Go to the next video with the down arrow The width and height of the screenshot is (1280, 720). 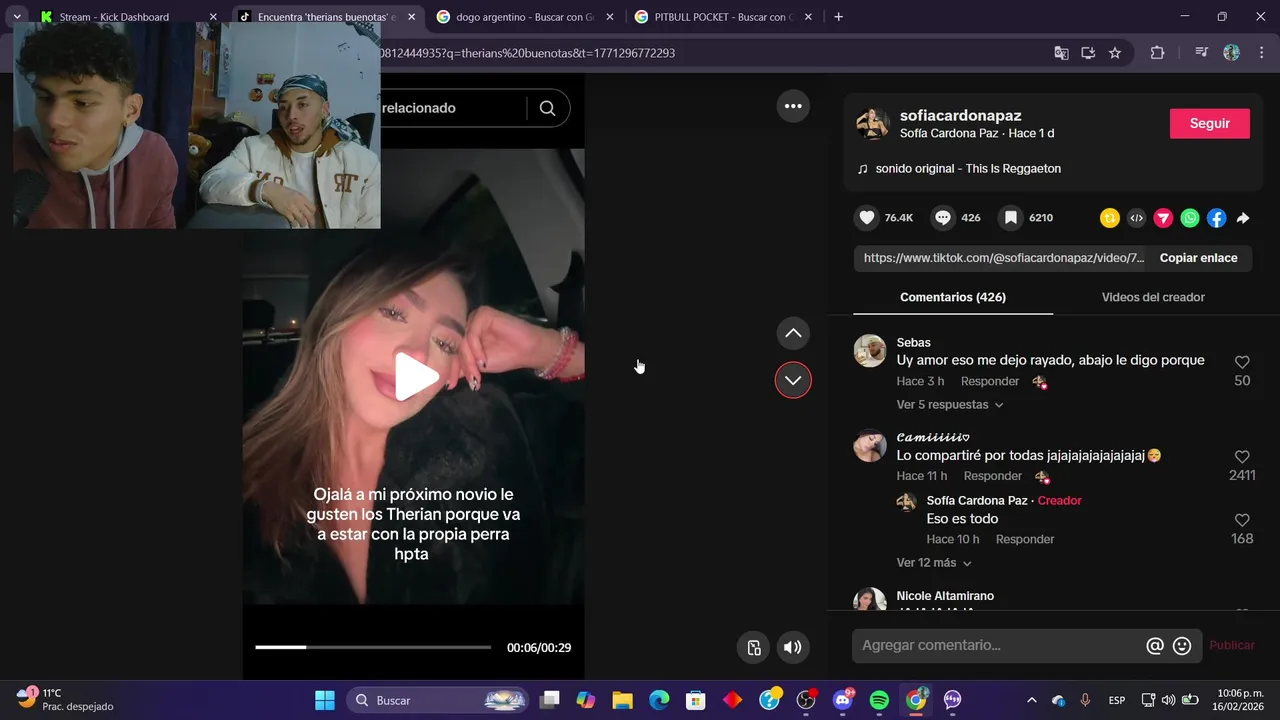pos(793,380)
